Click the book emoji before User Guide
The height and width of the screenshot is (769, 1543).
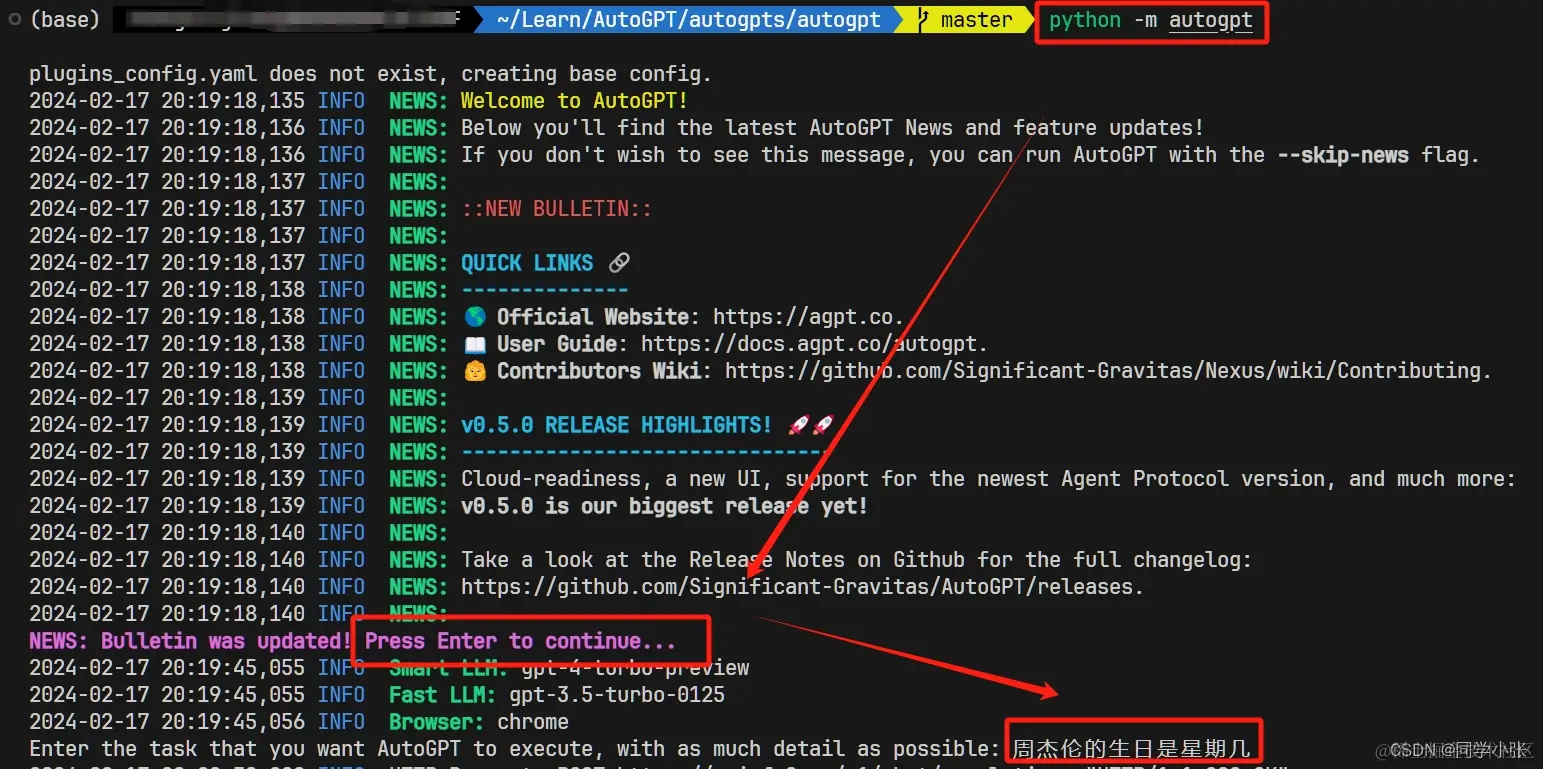pyautogui.click(x=474, y=344)
